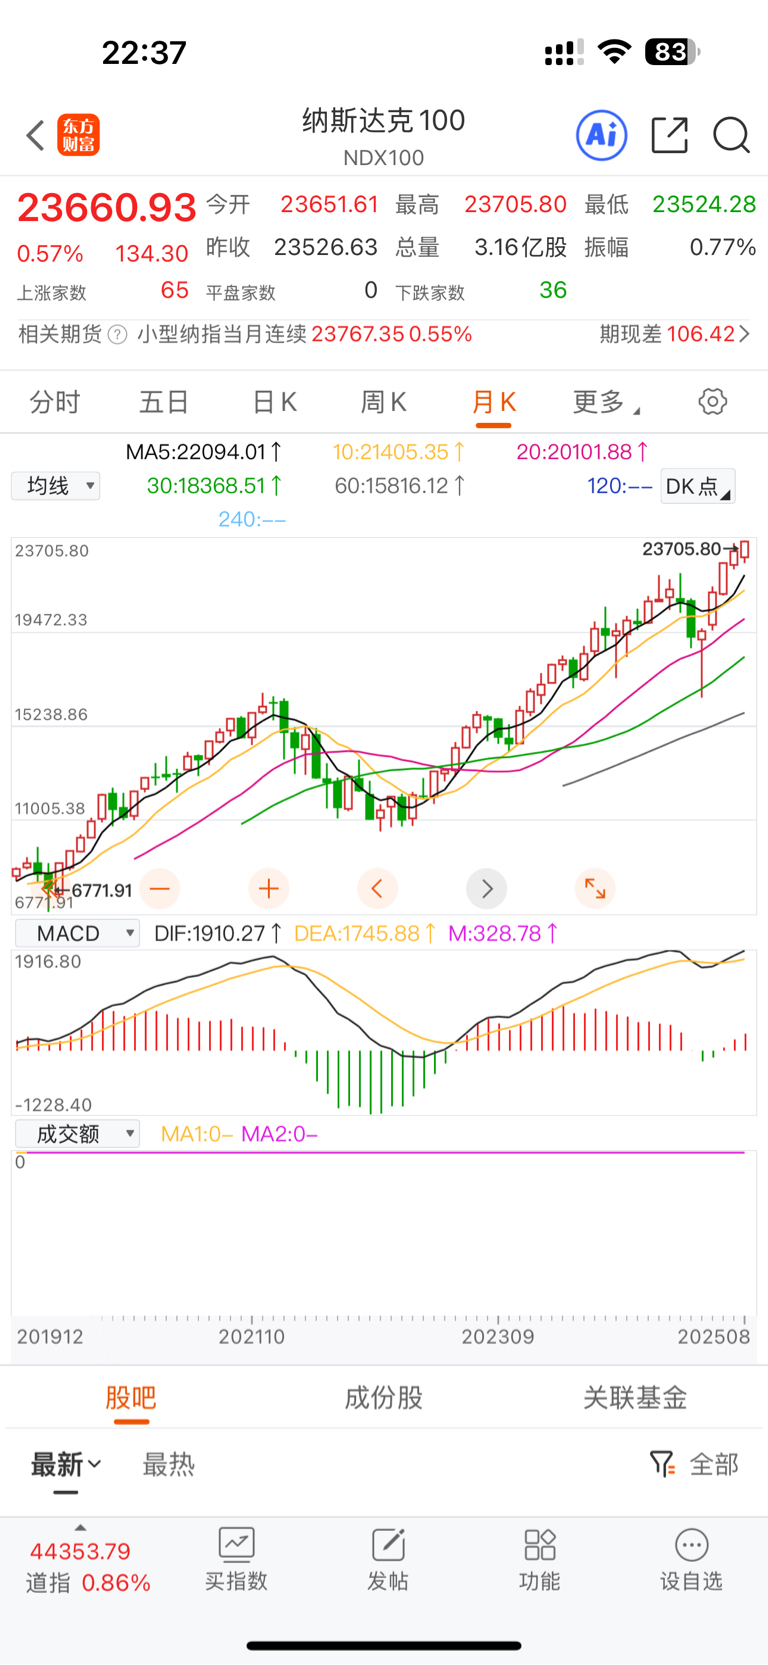
Task: Open 成交额 indicator dropdown
Action: point(77,1134)
